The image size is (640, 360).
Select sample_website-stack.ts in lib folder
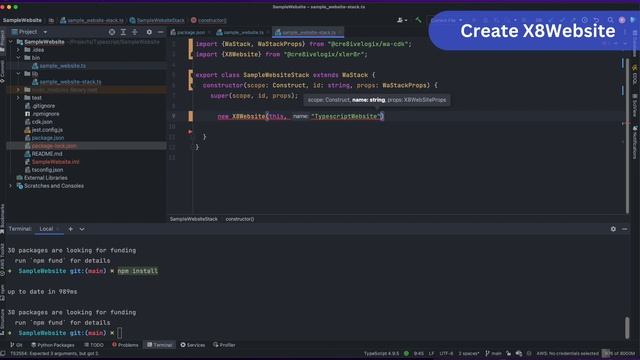pos(70,82)
